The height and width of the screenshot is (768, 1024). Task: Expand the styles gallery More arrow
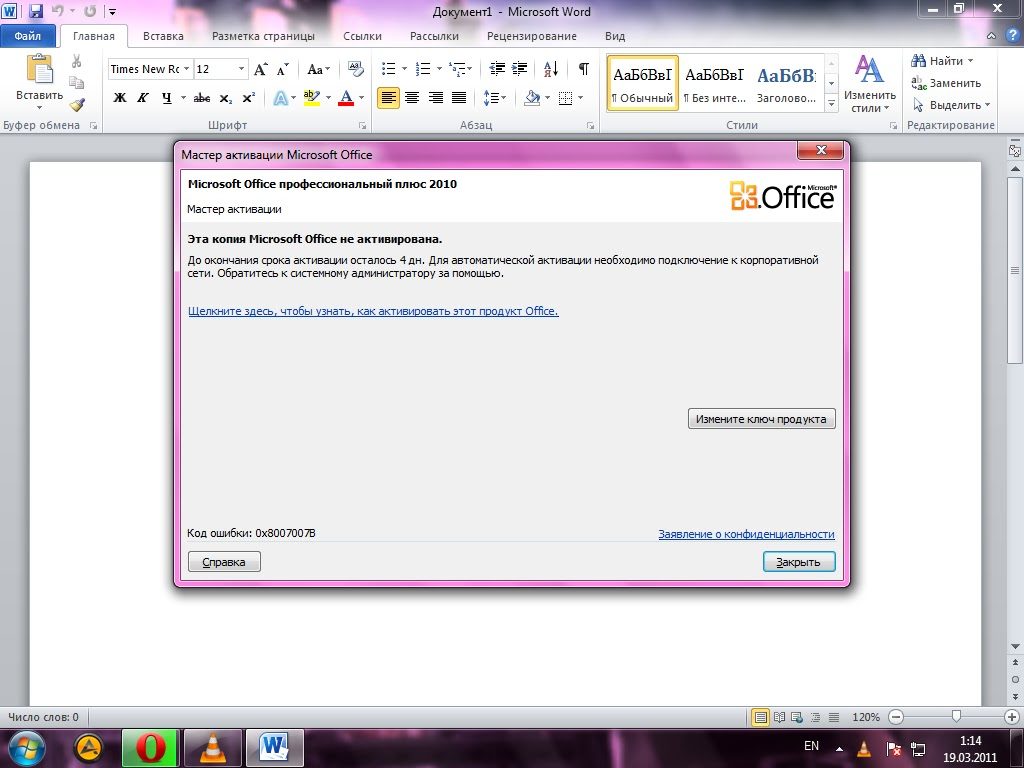pyautogui.click(x=831, y=103)
